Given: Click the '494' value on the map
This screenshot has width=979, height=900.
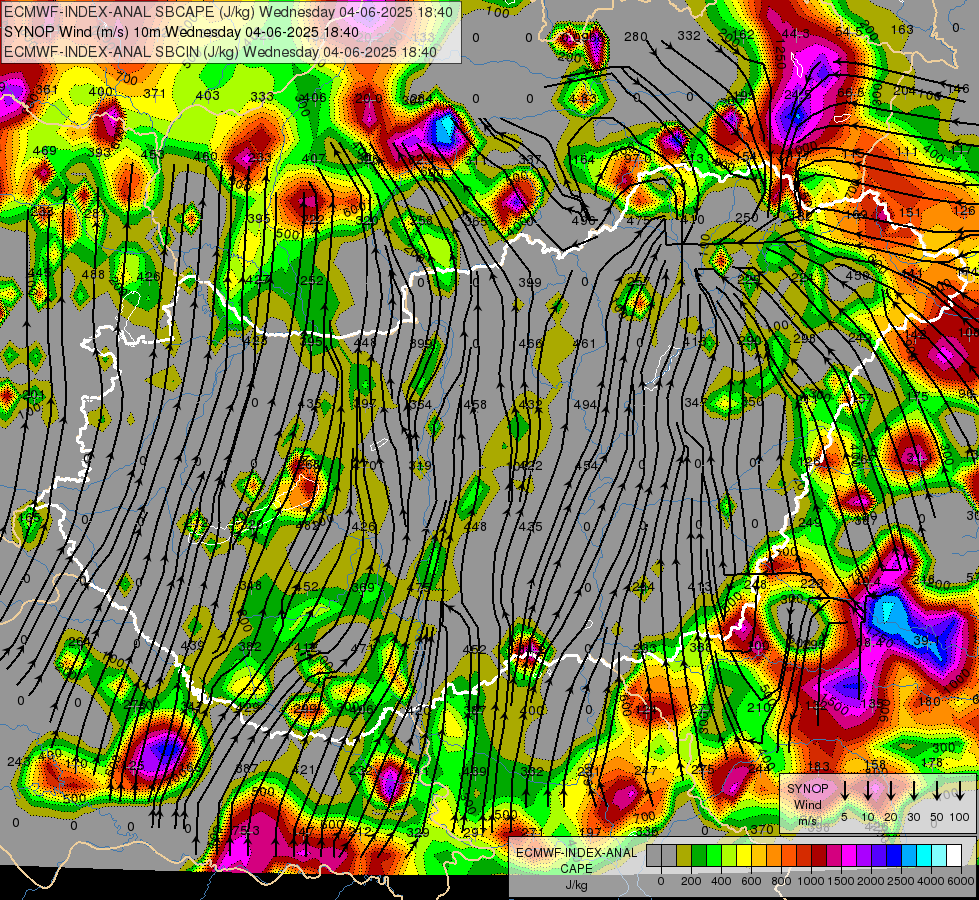Looking at the screenshot, I should (x=585, y=405).
